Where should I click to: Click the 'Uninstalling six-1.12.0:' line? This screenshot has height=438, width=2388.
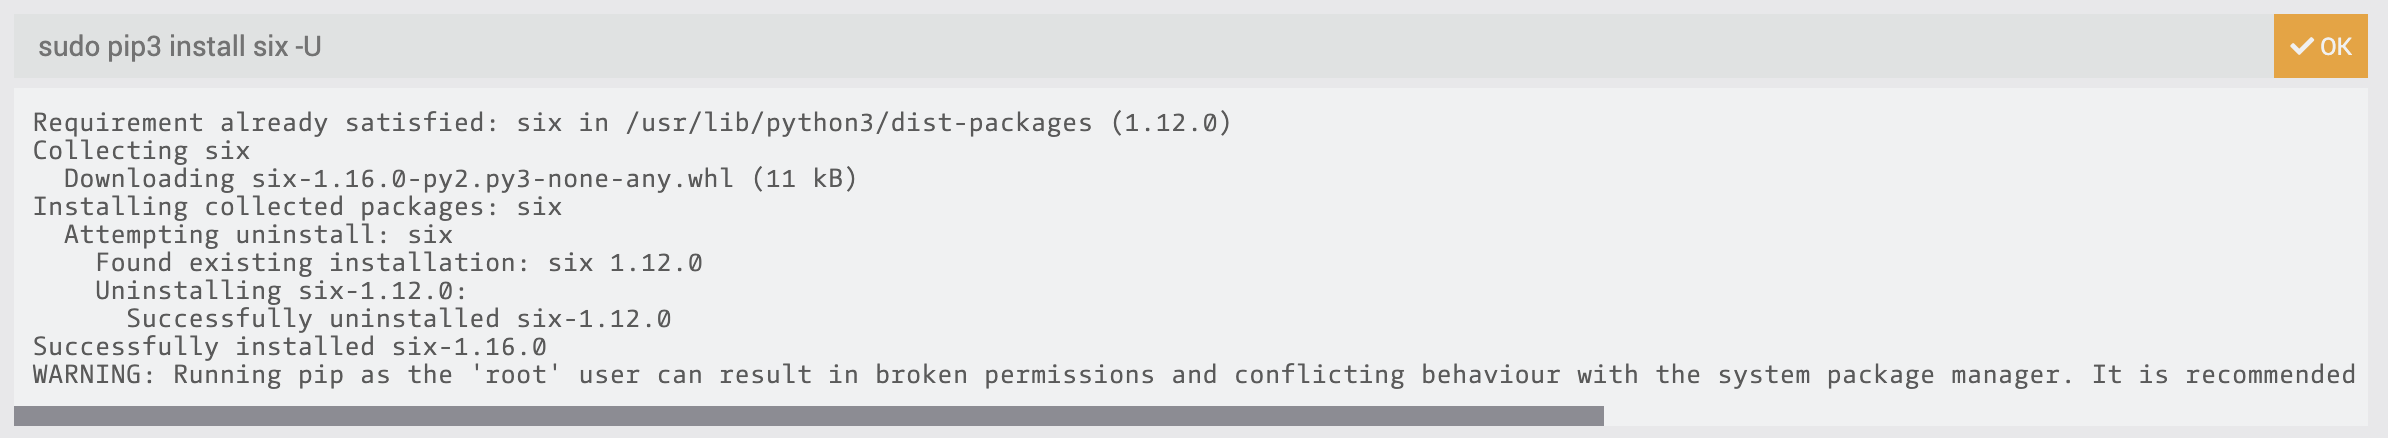pos(282,291)
